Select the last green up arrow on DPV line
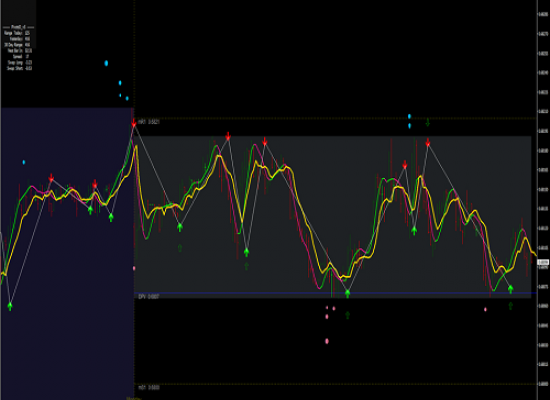 click(x=511, y=289)
